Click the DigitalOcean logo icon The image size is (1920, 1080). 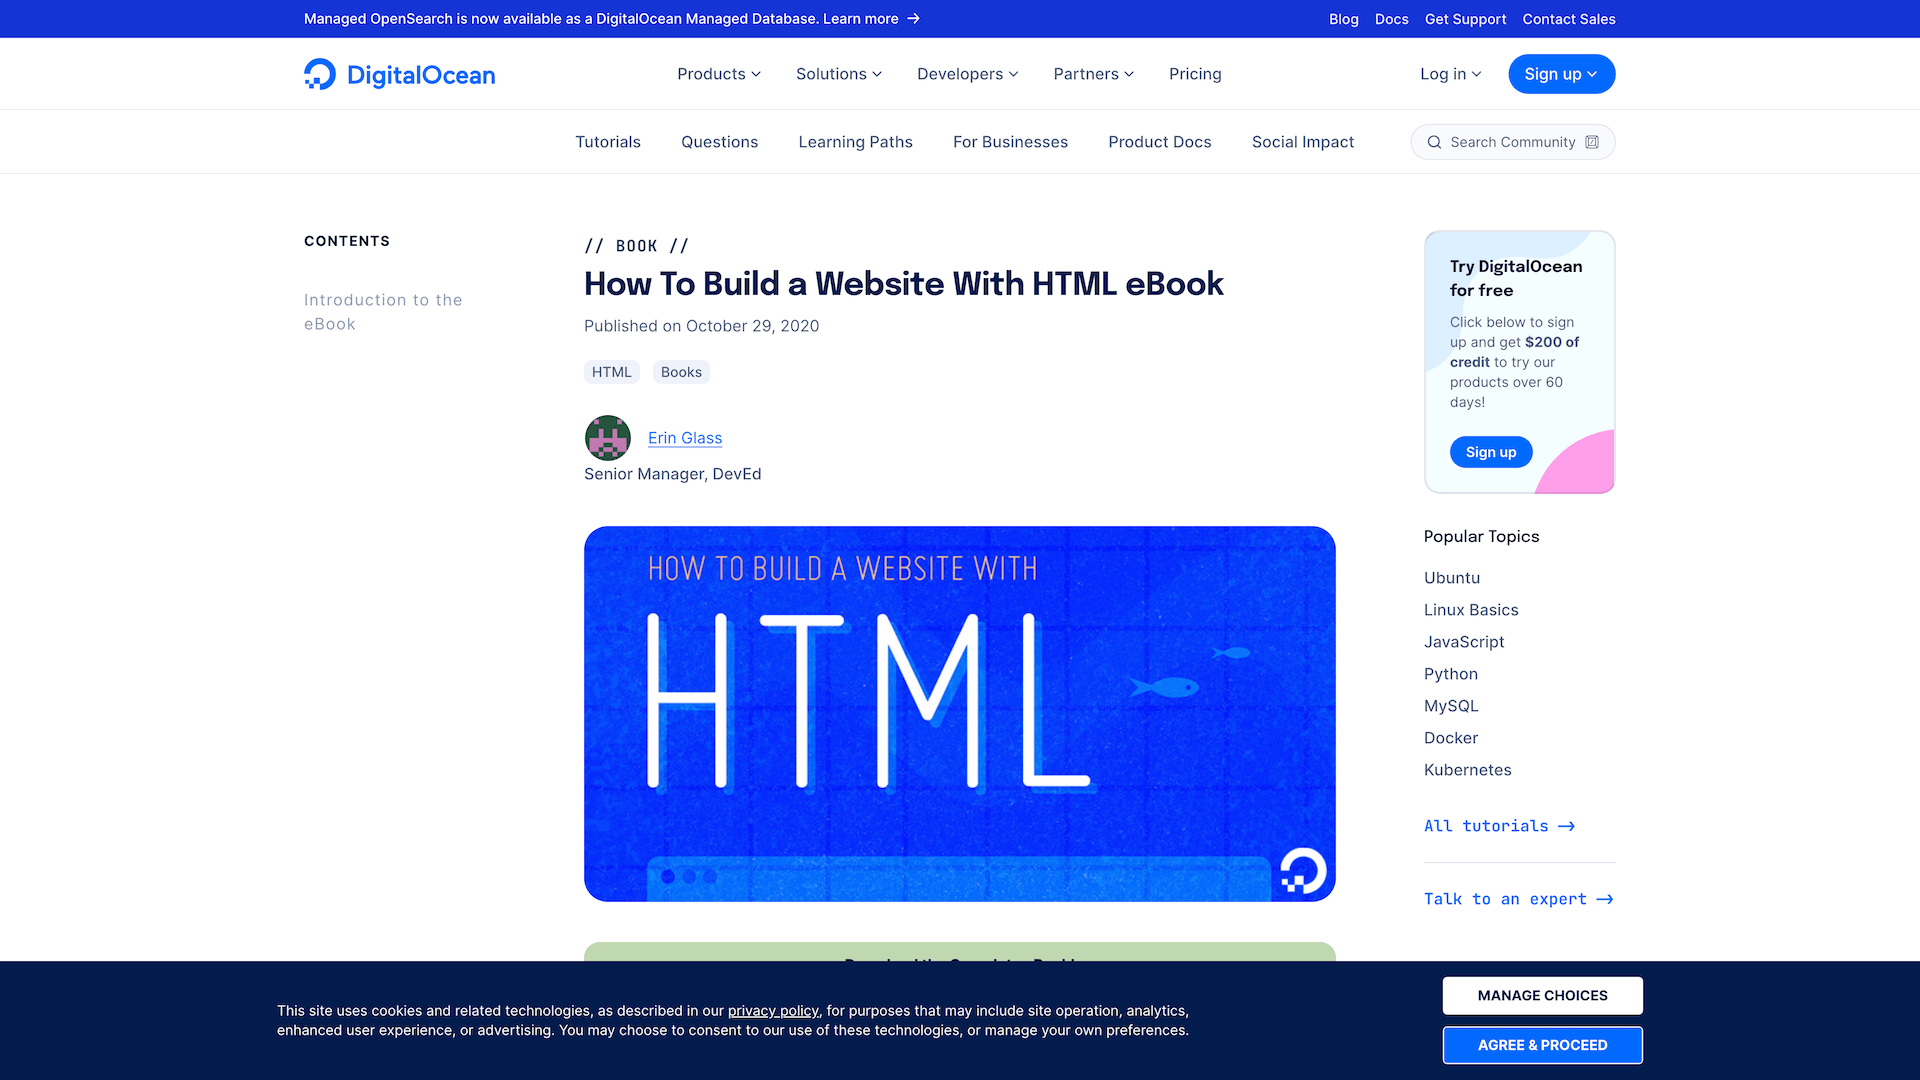[x=320, y=74]
